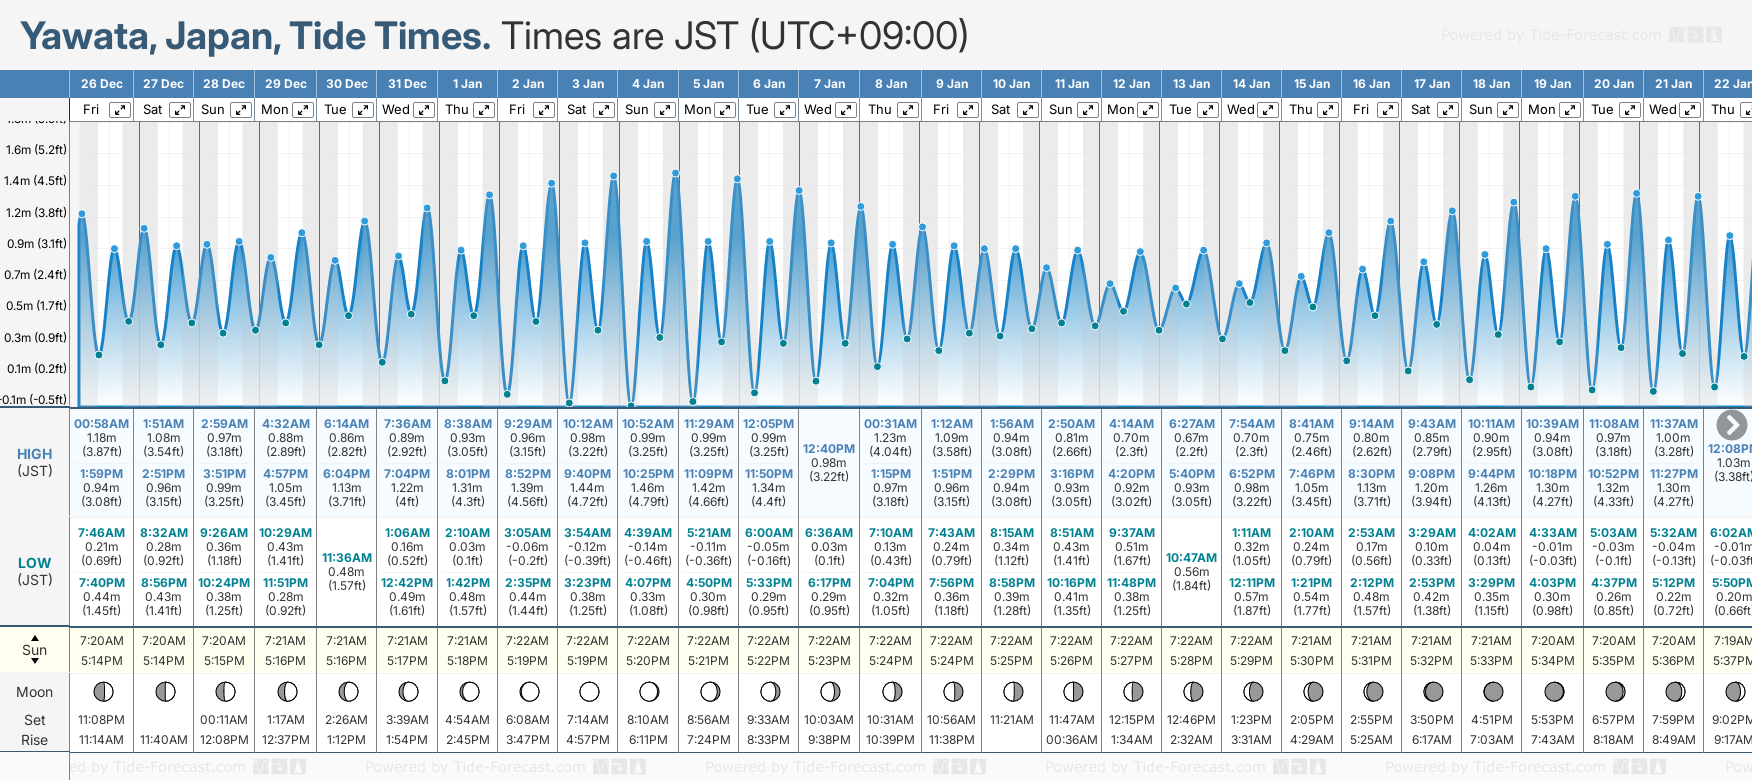The image size is (1752, 780).
Task: Click the moon phase icon for 3 Jan
Action: tap(589, 692)
